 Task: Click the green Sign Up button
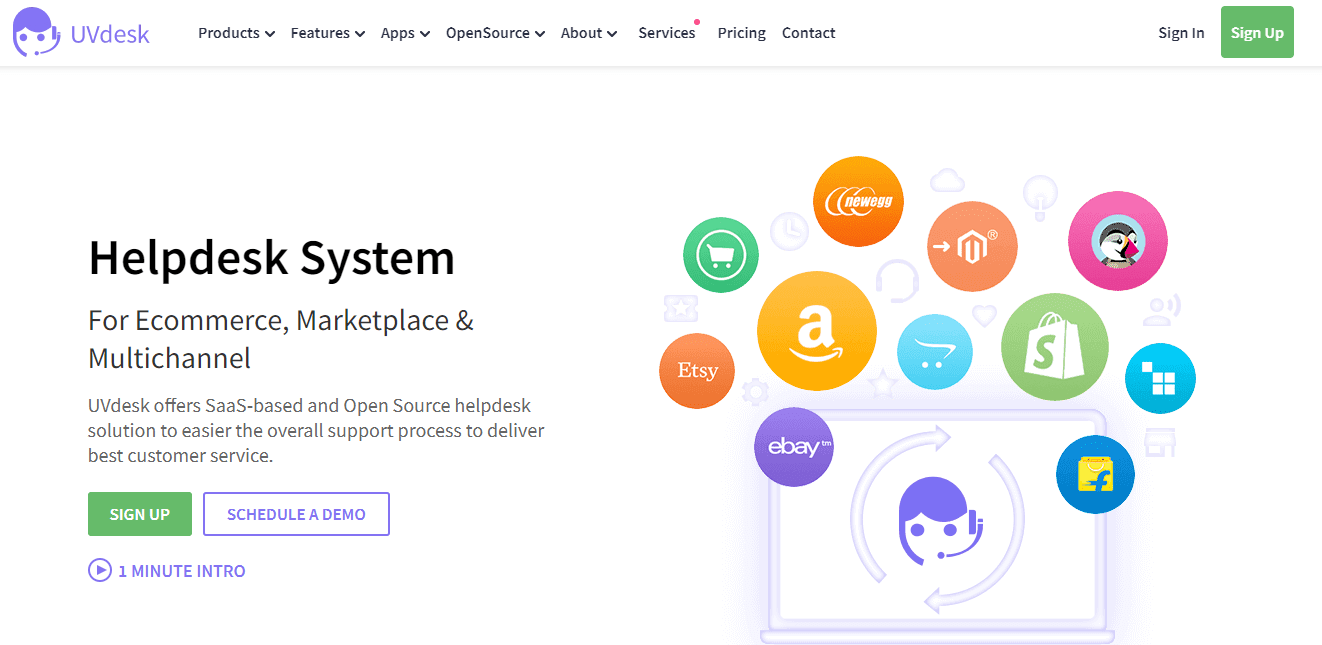(x=1257, y=32)
